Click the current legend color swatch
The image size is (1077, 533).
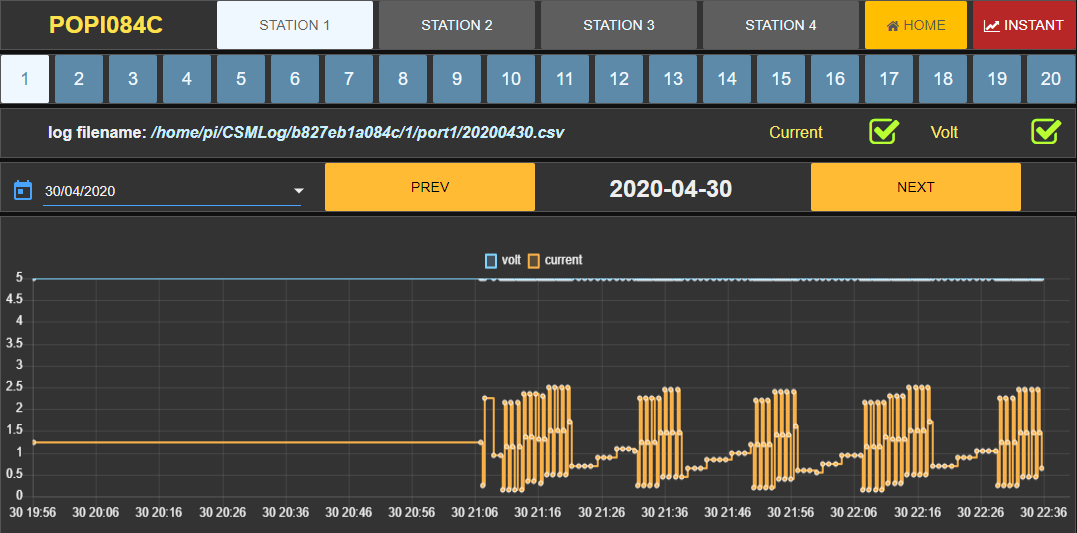point(534,260)
